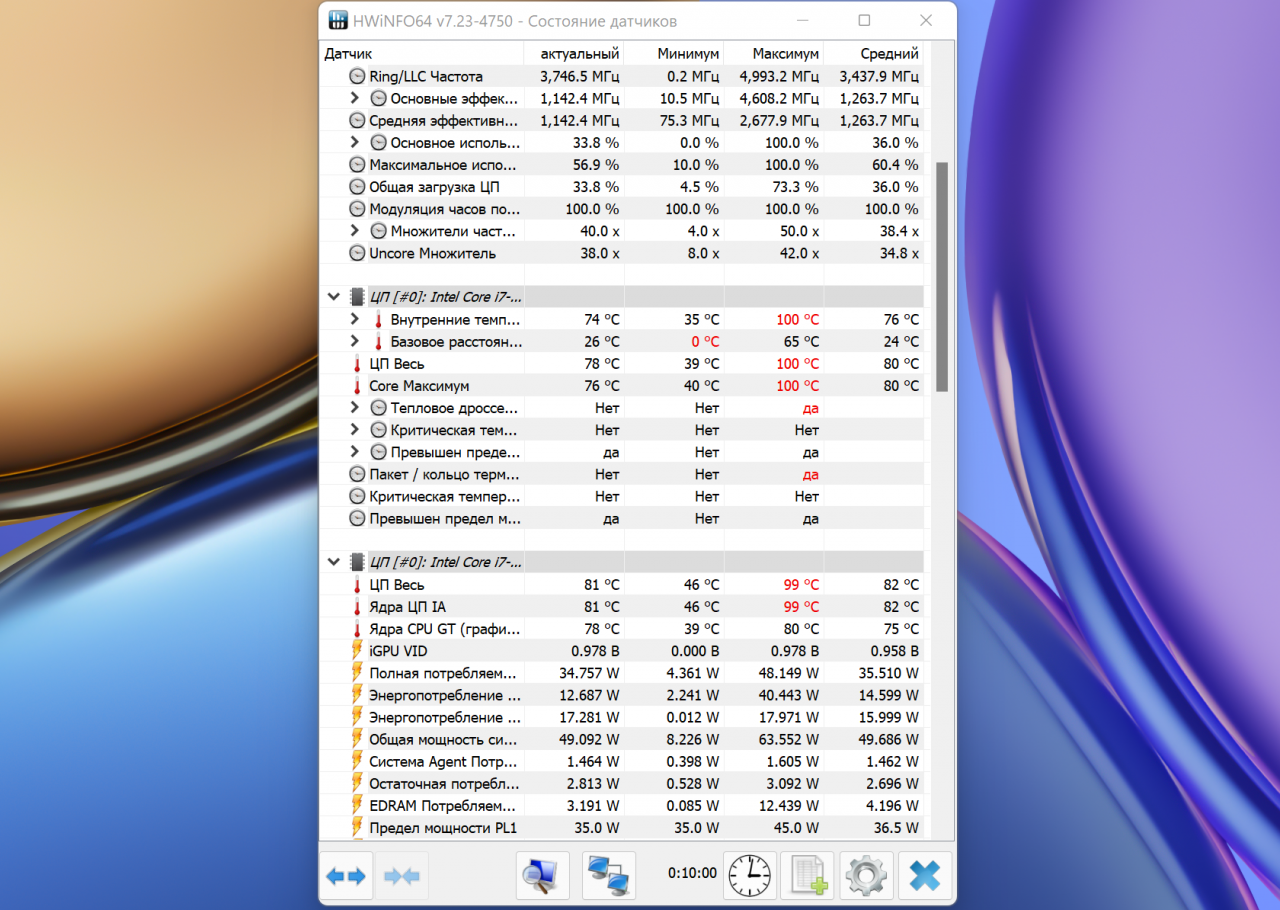The image size is (1280, 910).
Task: Click lightning icon beside iGPU VID
Action: (x=357, y=651)
